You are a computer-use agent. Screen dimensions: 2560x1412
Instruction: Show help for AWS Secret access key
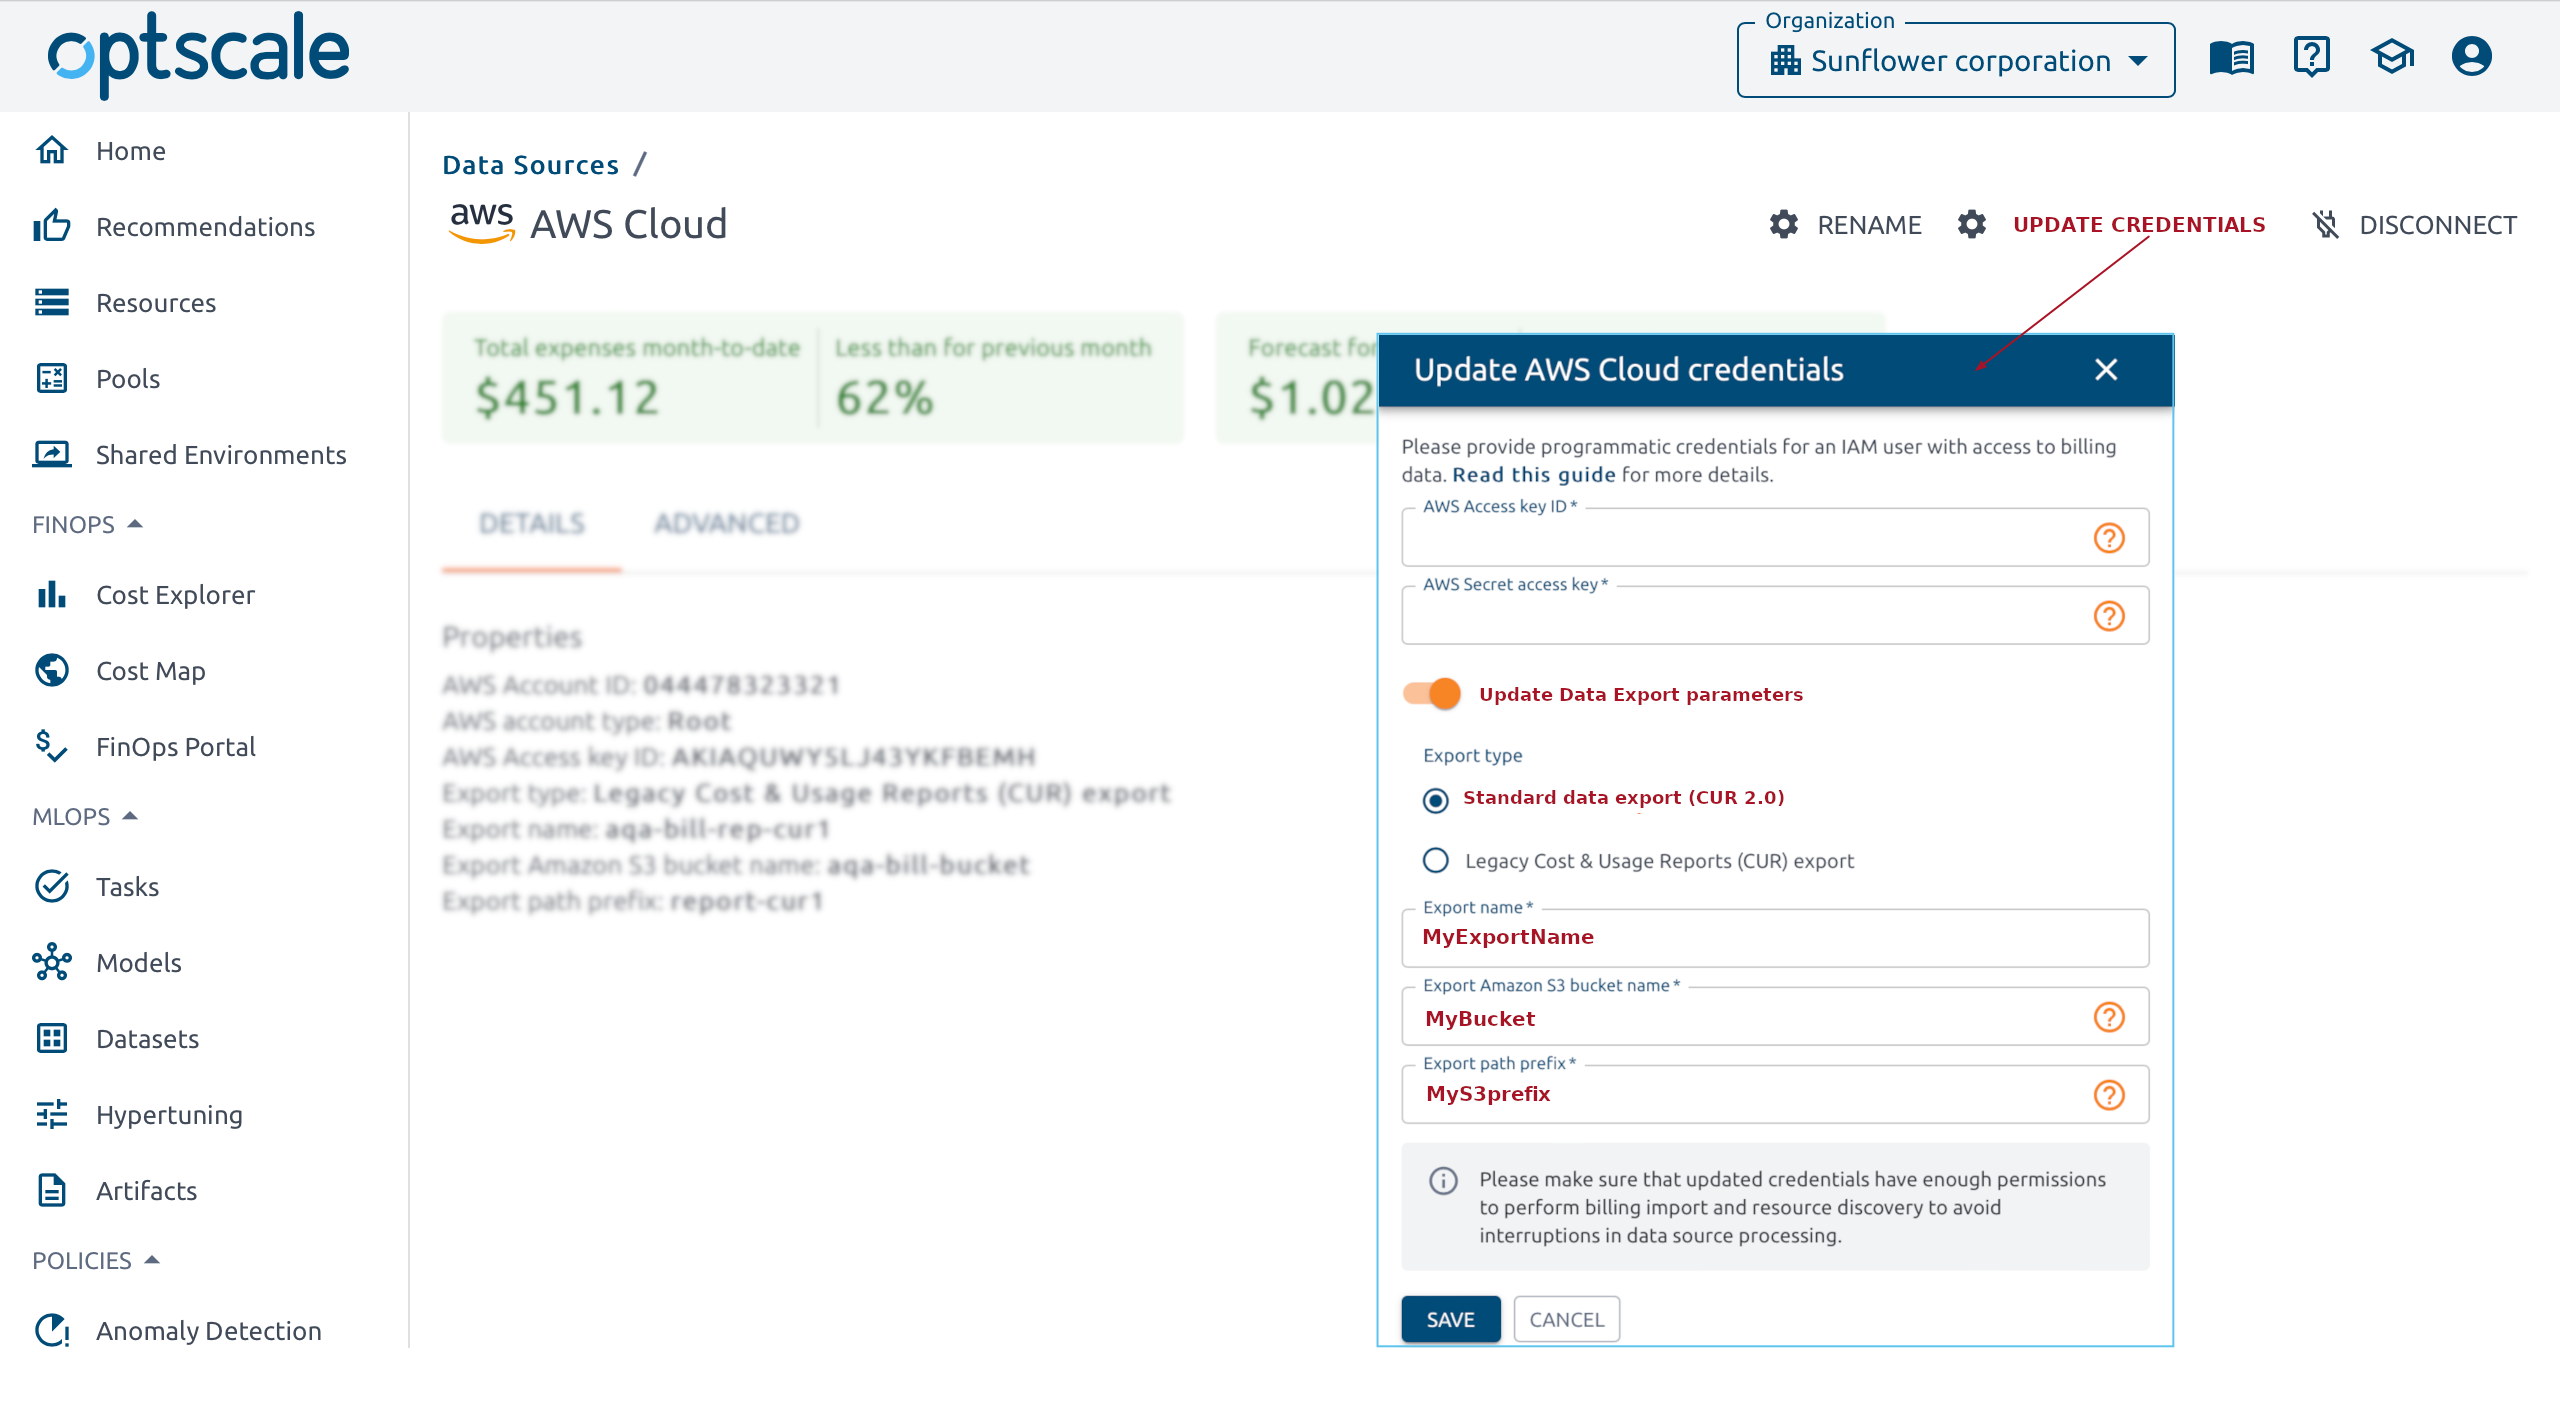2110,616
